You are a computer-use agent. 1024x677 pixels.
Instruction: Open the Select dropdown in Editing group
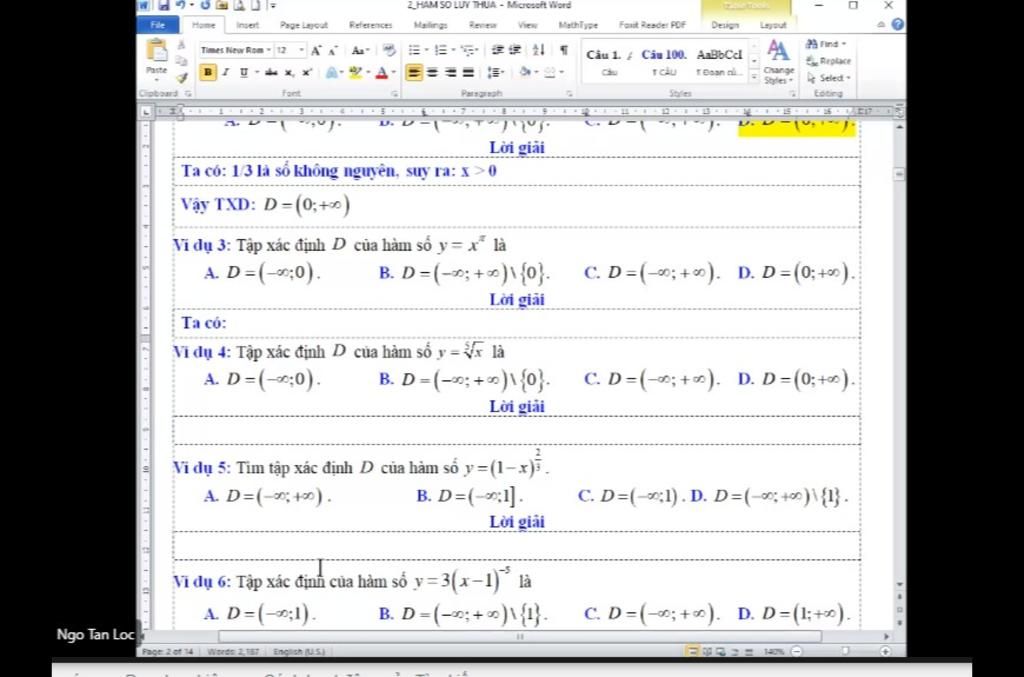[829, 78]
